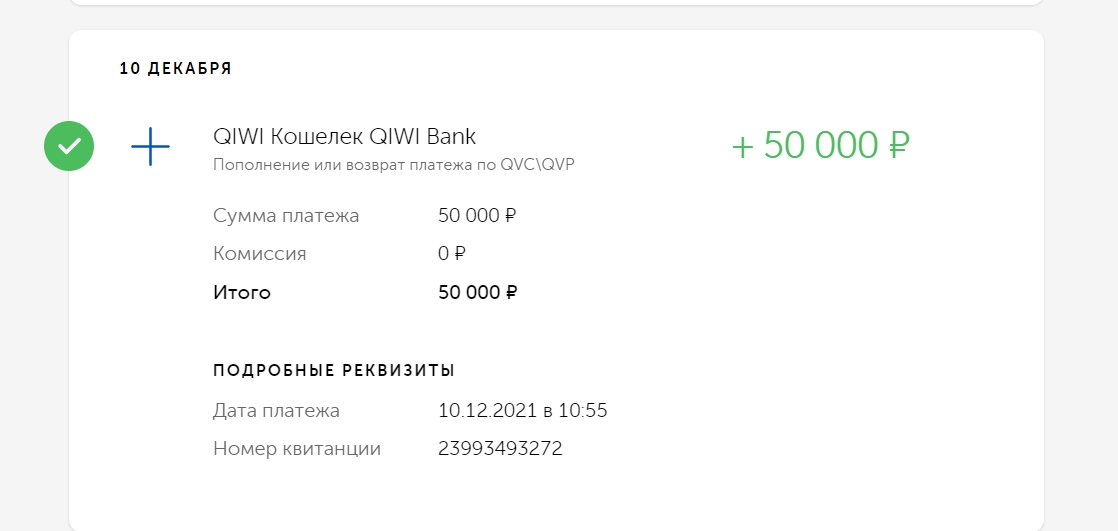Screen dimensions: 1118x531
Task: Click the "10 ДЕКАБРЯ" date header
Action: pyautogui.click(x=175, y=69)
